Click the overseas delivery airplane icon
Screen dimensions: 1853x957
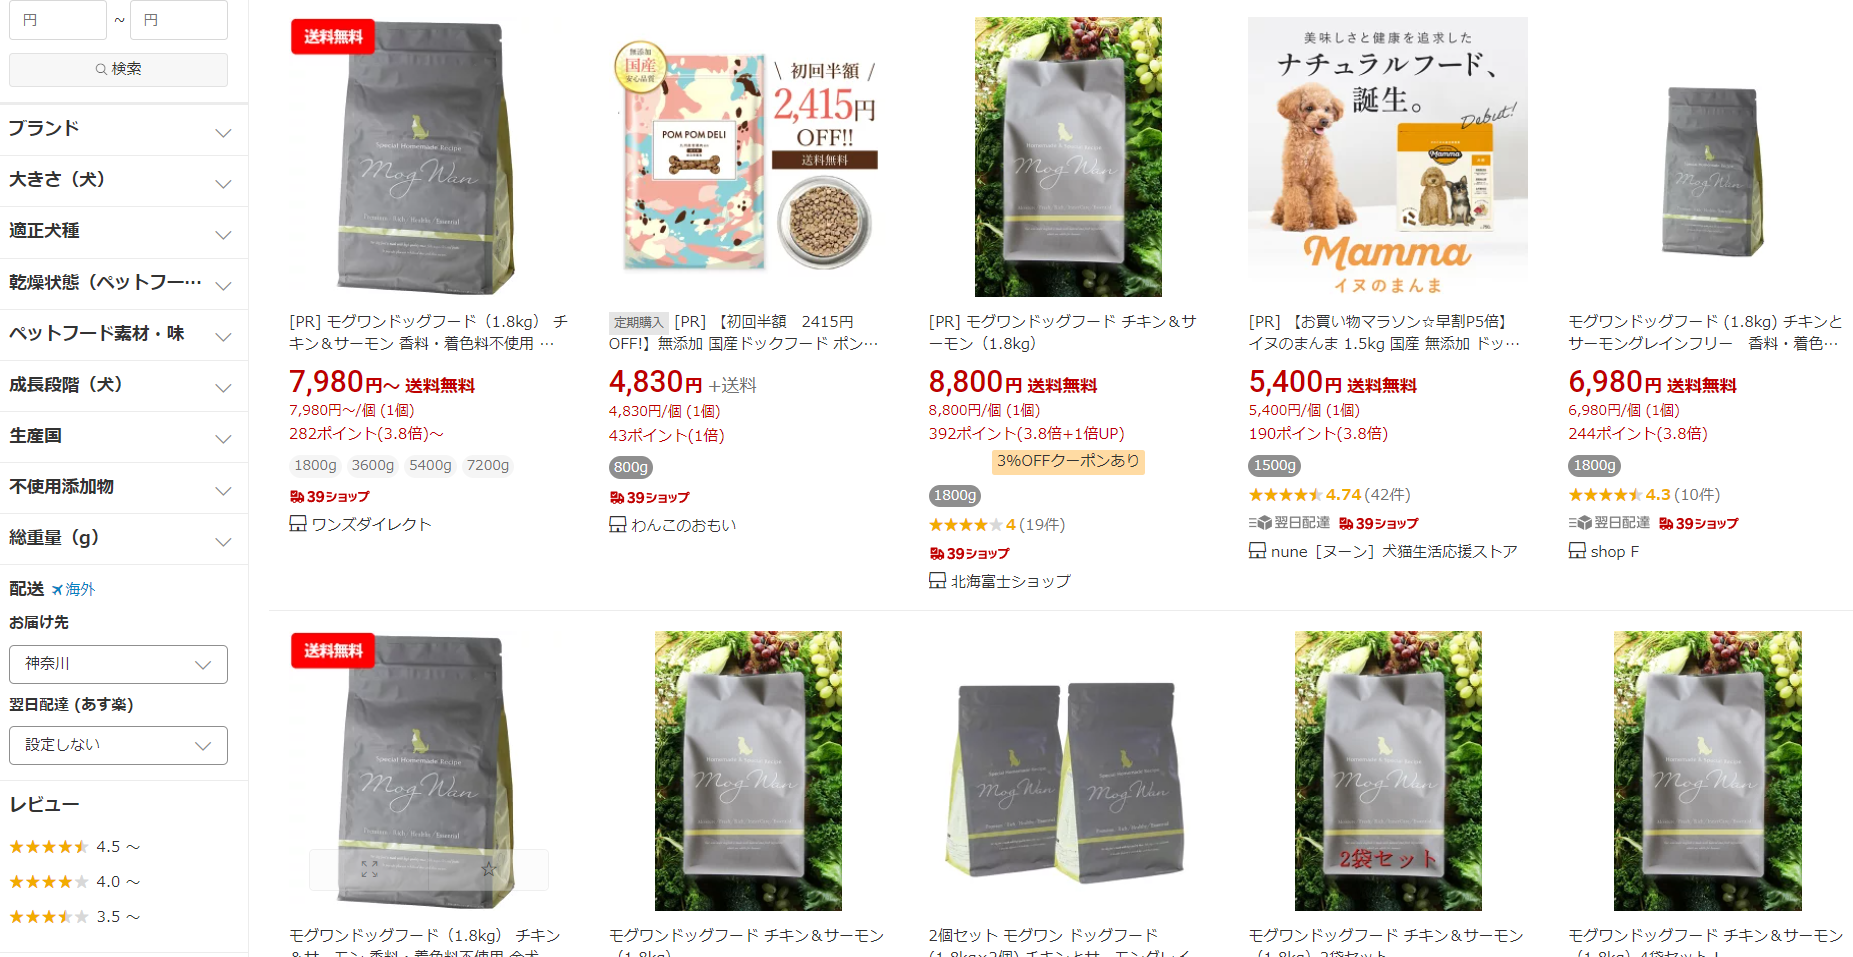pos(57,590)
